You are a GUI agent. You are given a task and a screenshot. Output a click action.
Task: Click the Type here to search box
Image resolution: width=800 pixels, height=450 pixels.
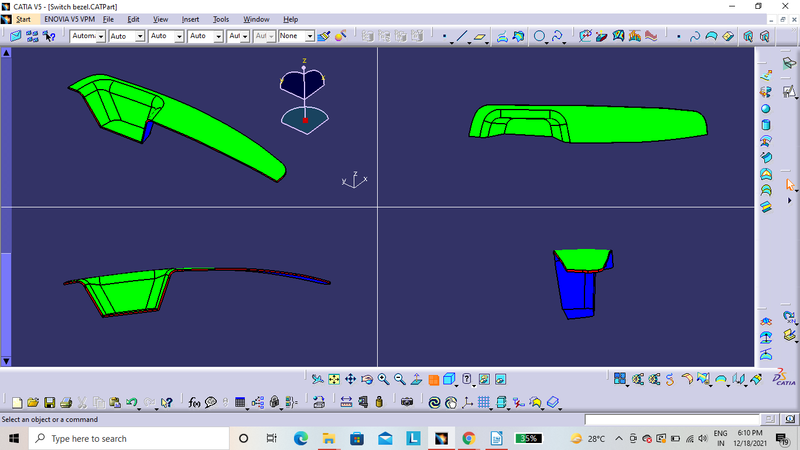point(129,439)
